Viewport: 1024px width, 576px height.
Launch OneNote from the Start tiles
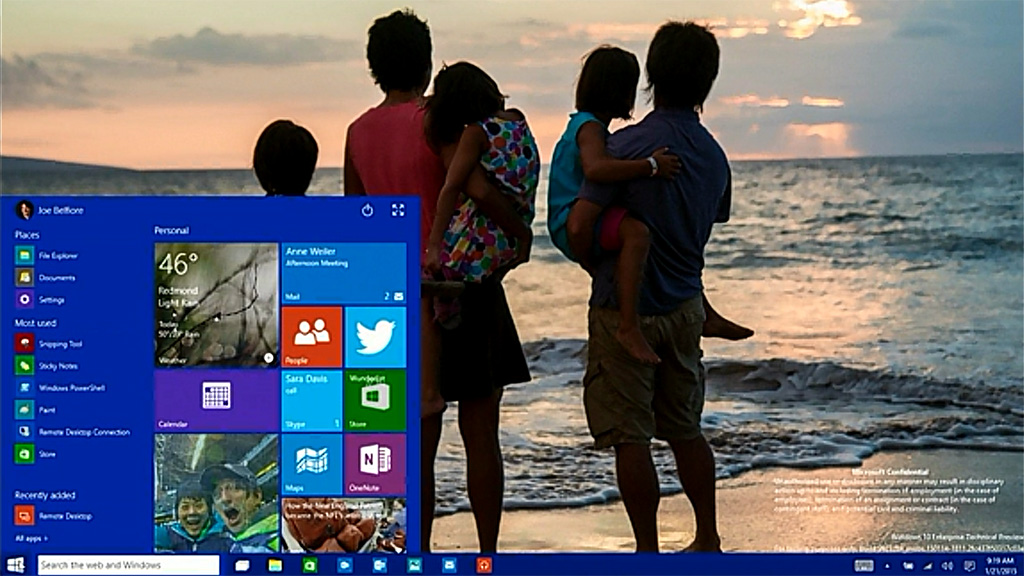[375, 464]
